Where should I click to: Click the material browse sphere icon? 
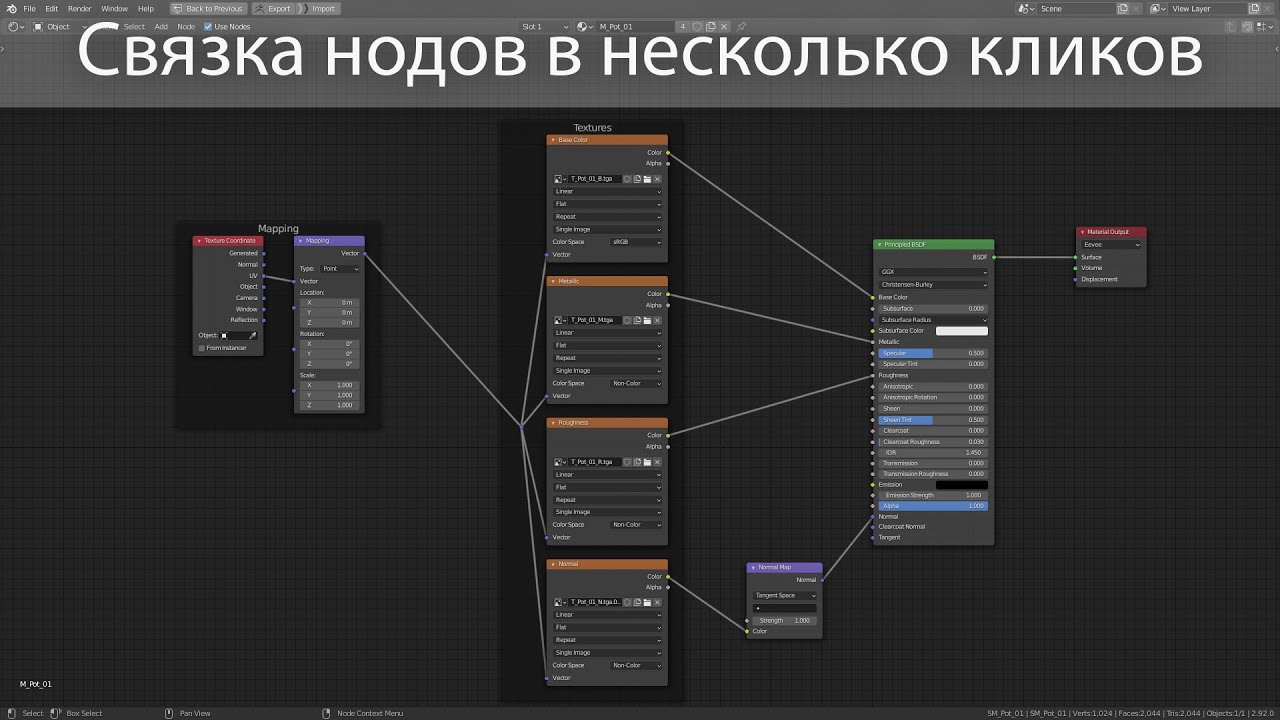(584, 26)
